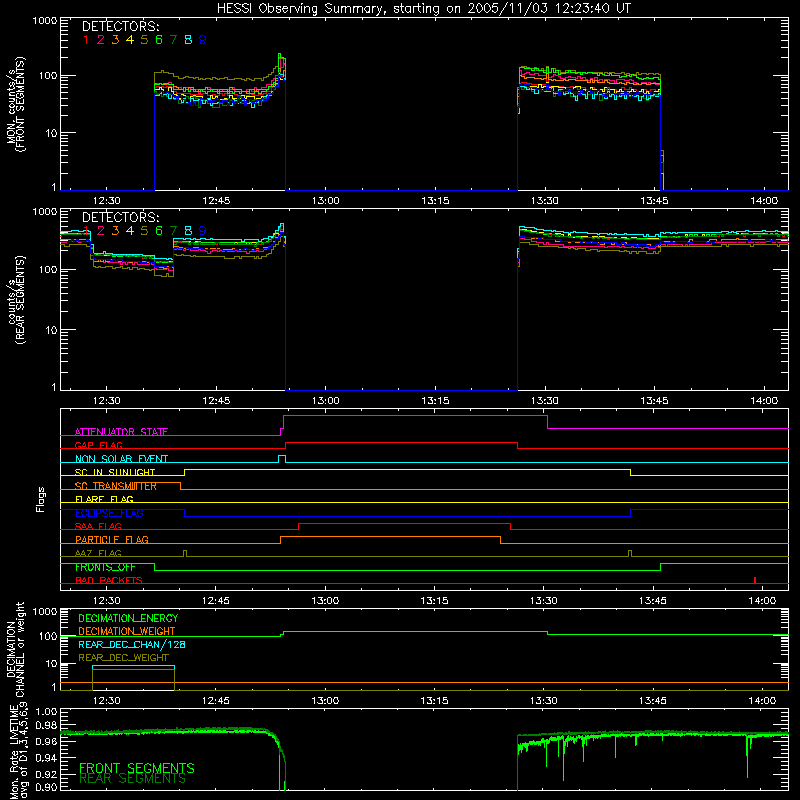Click the red BAD_PACKETS spike marker near 14:00
This screenshot has height=800, width=800.
(x=755, y=580)
